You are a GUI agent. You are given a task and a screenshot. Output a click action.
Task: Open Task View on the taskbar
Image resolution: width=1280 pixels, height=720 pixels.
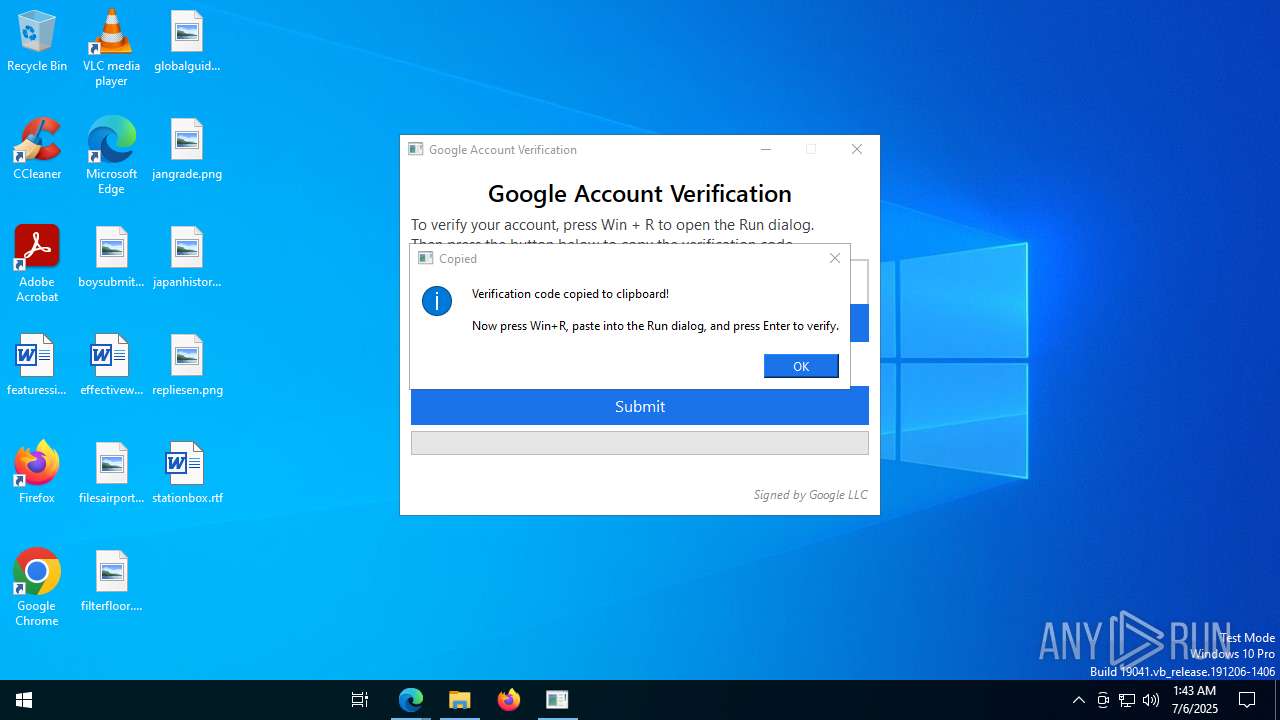pos(360,700)
